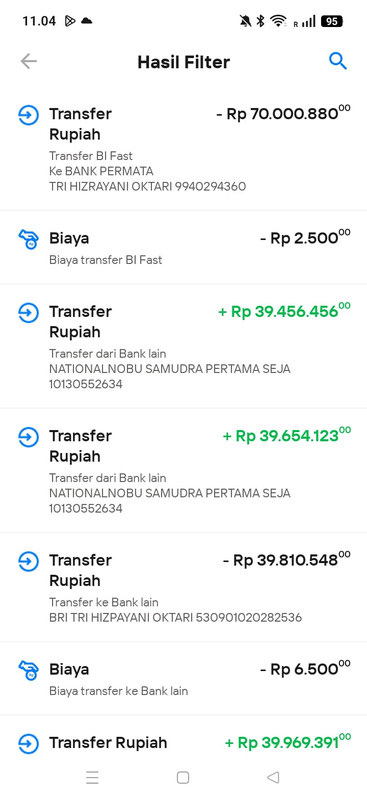The image size is (367, 800).
Task: Tap the Android home square button
Action: click(183, 778)
